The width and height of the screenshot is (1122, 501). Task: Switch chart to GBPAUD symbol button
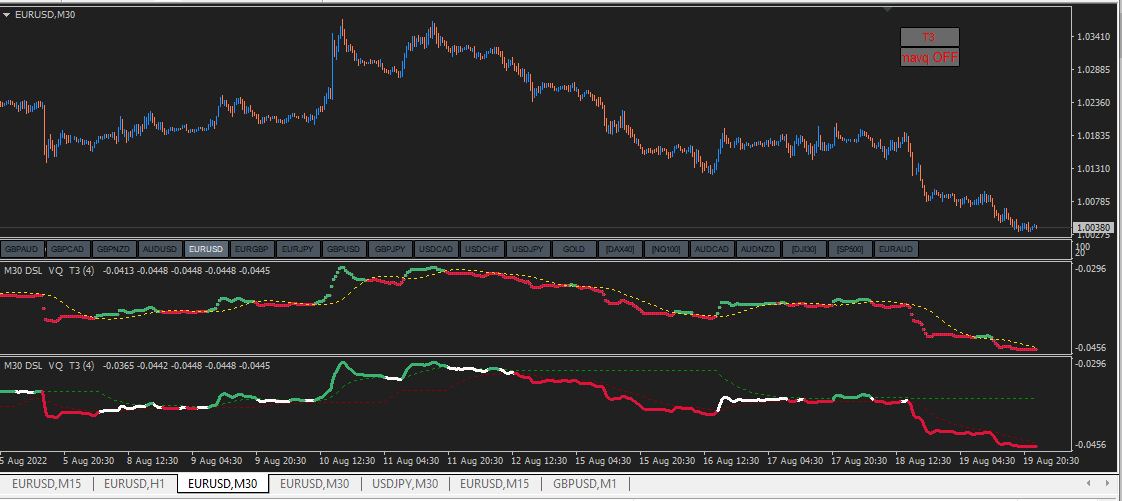[x=24, y=249]
